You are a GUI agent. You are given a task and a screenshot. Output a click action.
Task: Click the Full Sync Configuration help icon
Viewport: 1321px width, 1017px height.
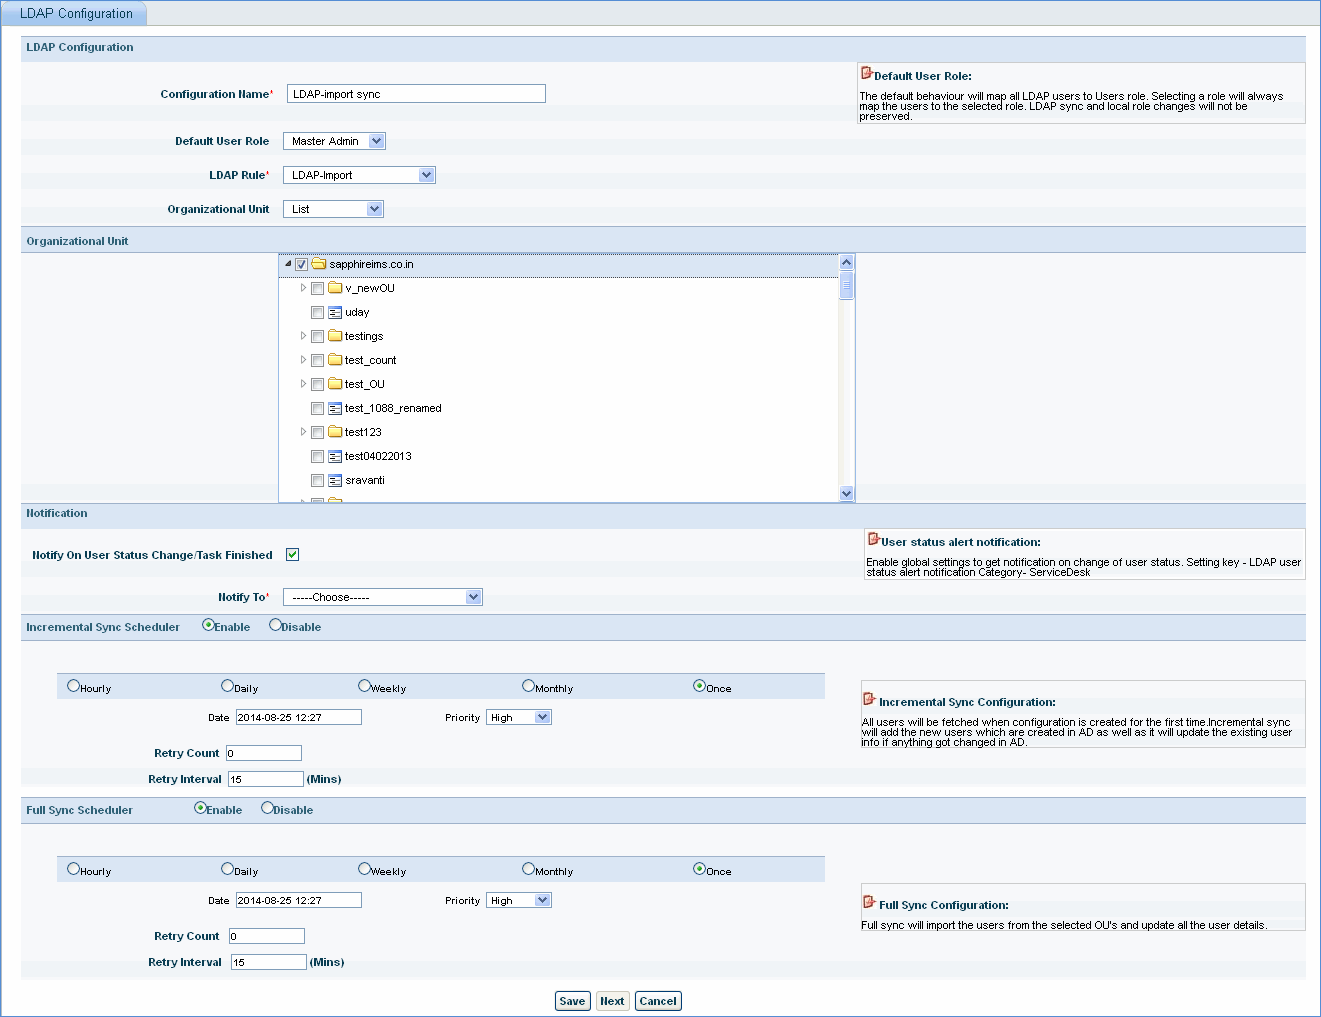pos(869,902)
